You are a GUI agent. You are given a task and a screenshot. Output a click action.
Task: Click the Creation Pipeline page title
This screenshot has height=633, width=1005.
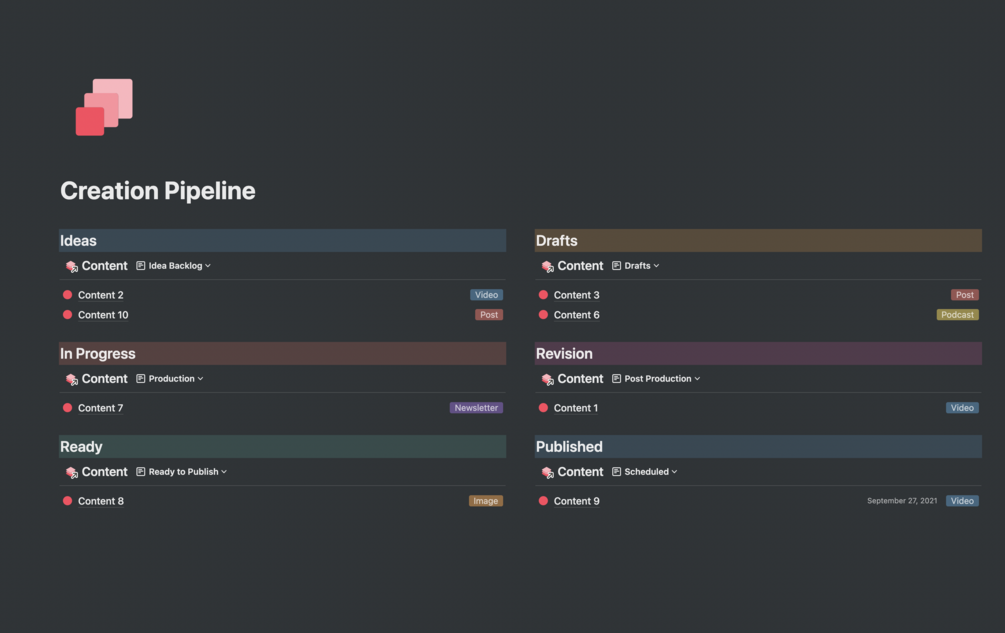(158, 191)
